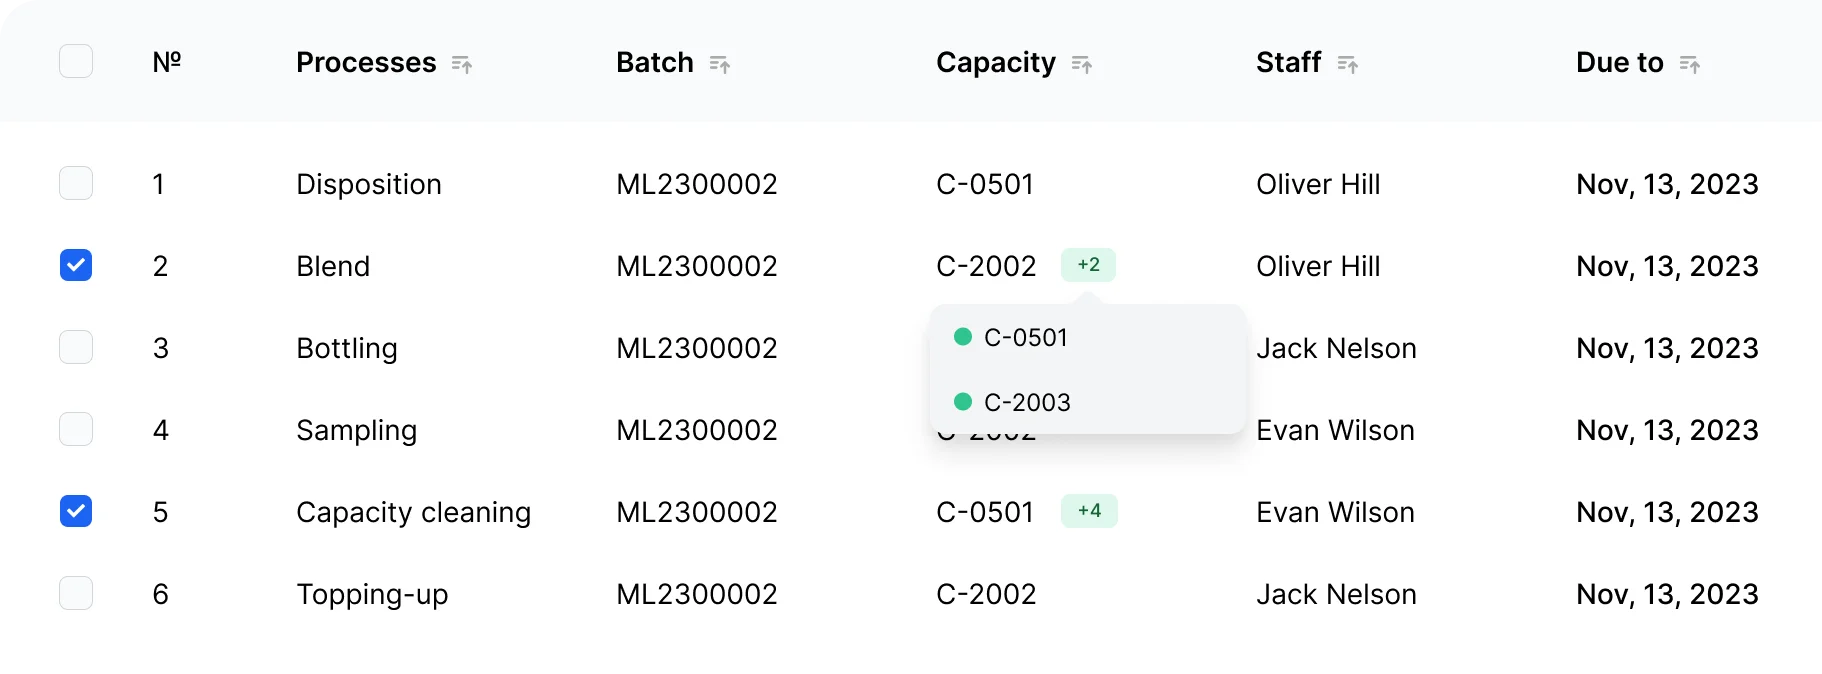Click green status dot beside C-0501 in popup
This screenshot has width=1822, height=674.
point(963,337)
